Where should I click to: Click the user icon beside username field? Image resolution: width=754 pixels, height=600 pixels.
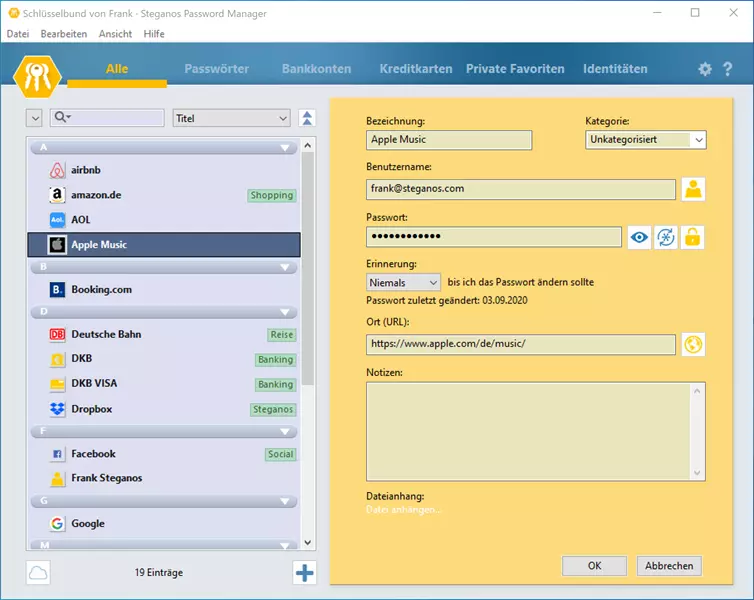point(692,189)
